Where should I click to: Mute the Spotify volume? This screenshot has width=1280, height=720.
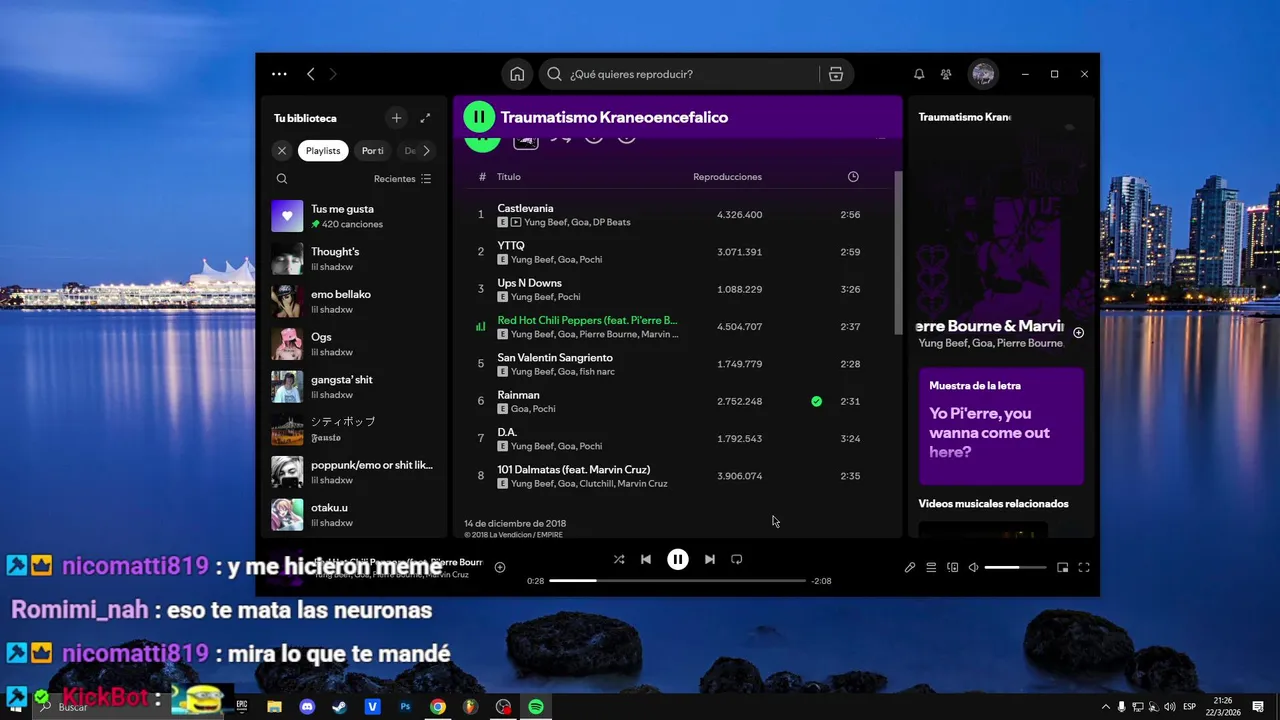[x=973, y=567]
